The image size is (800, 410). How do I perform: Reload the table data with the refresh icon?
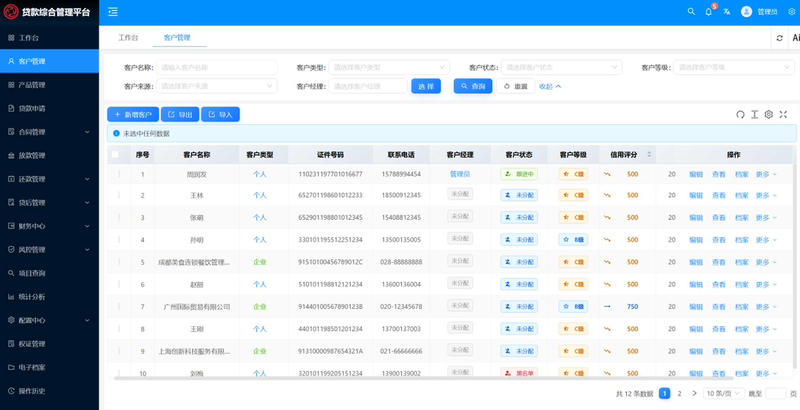740,114
